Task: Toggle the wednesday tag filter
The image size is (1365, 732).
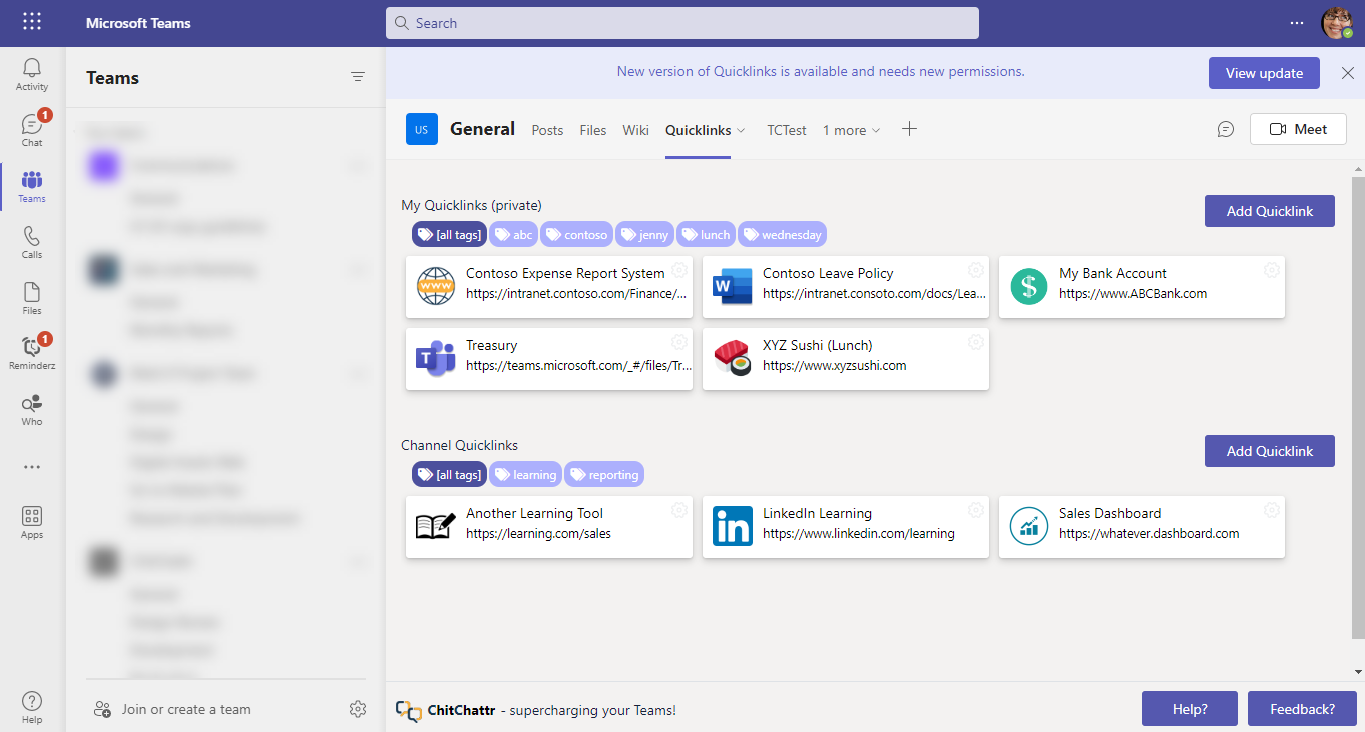Action: 782,235
